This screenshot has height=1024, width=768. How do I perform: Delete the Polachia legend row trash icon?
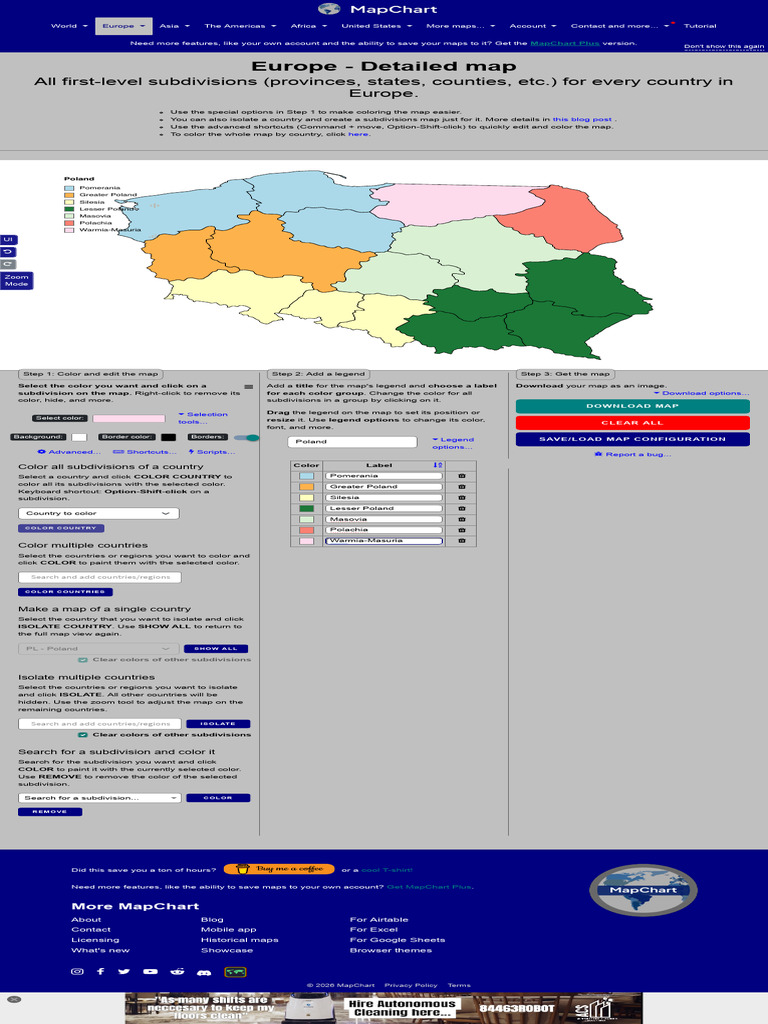tap(462, 530)
